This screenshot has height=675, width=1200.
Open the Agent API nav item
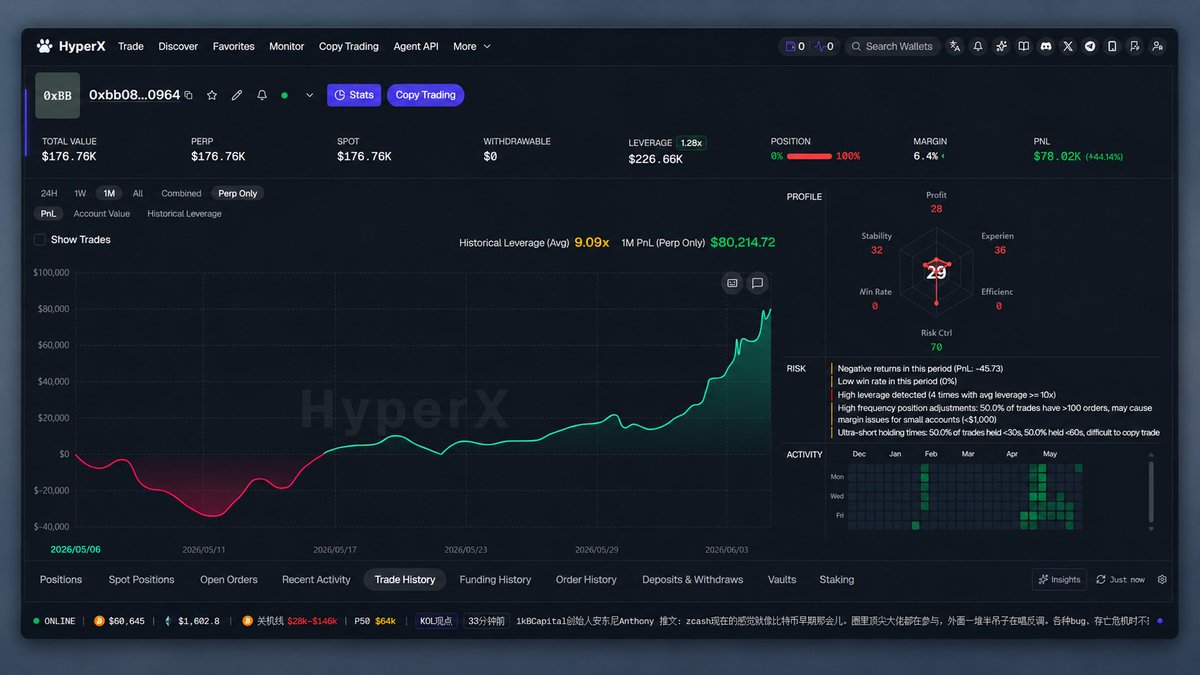click(x=416, y=46)
